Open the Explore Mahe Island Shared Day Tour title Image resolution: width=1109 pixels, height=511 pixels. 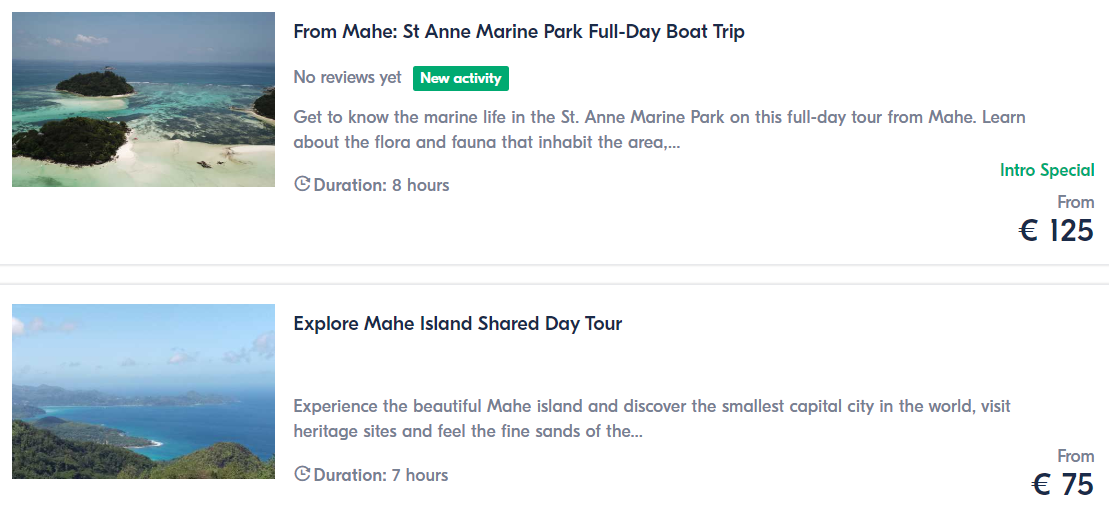point(457,323)
